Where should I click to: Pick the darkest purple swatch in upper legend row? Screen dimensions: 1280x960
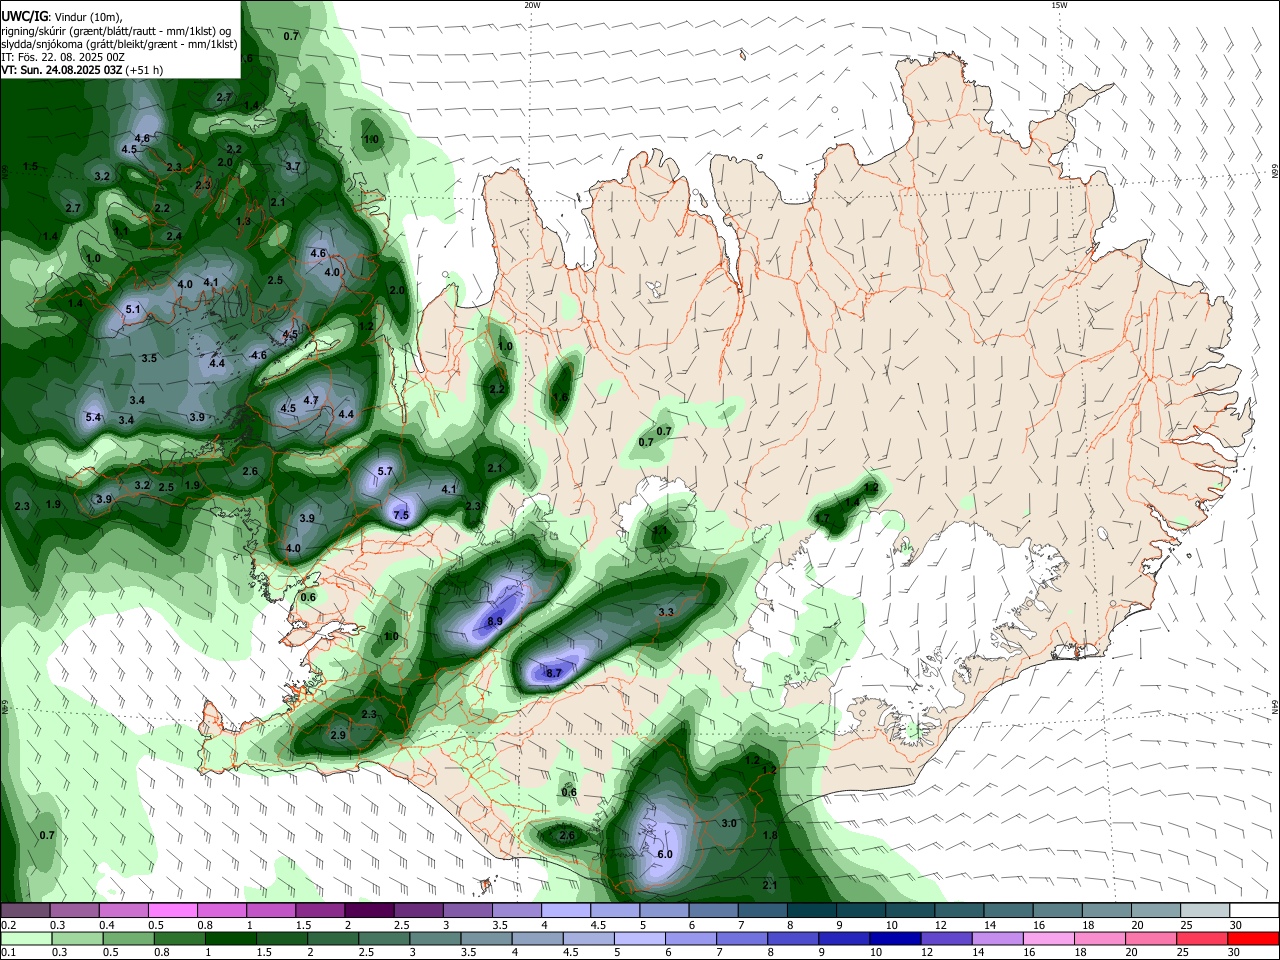click(x=368, y=911)
